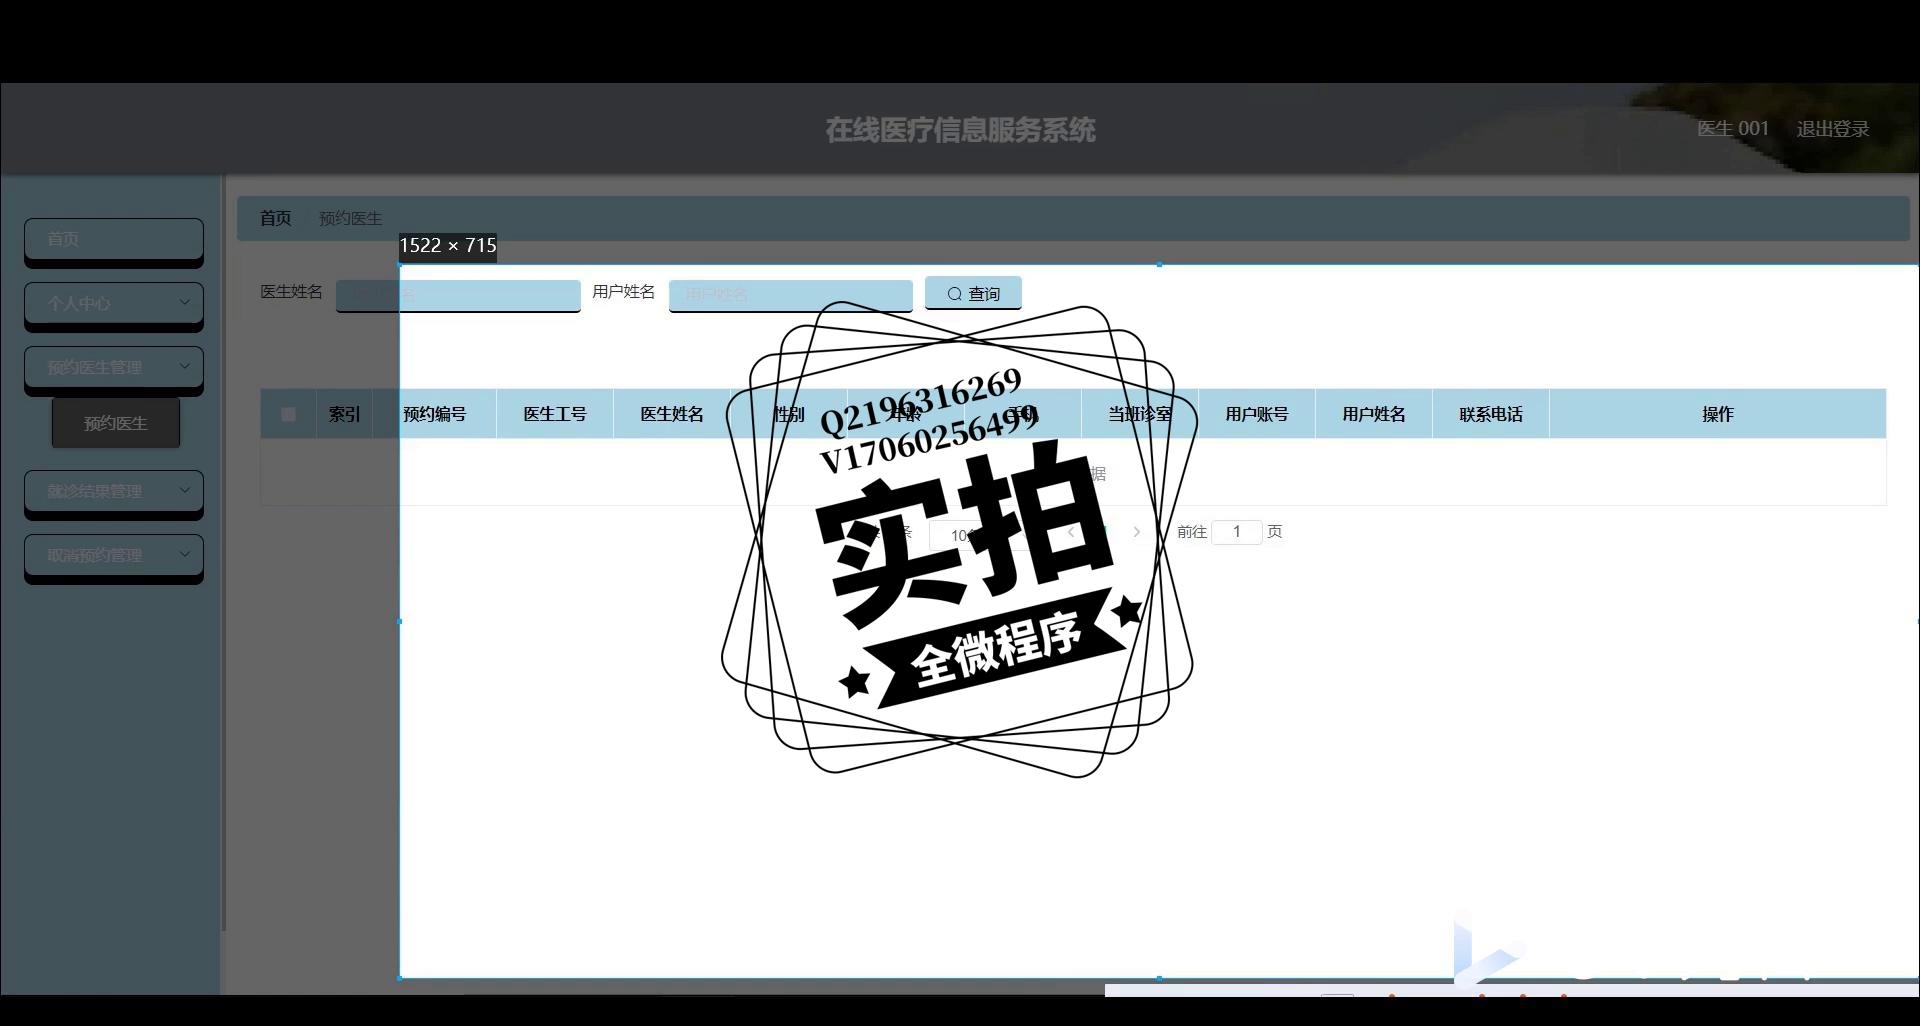Image resolution: width=1920 pixels, height=1026 pixels.
Task: Go to next page with pagination arrow
Action: [1137, 532]
